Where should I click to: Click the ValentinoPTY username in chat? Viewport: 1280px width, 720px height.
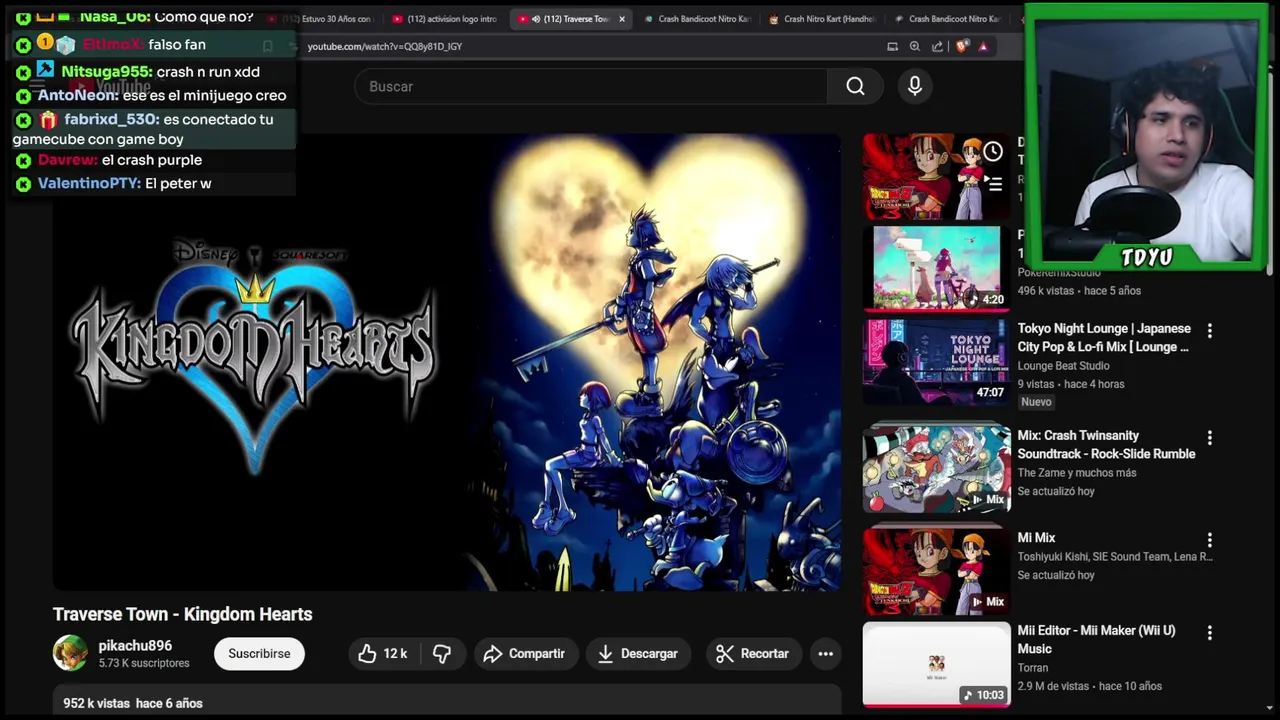pos(89,183)
